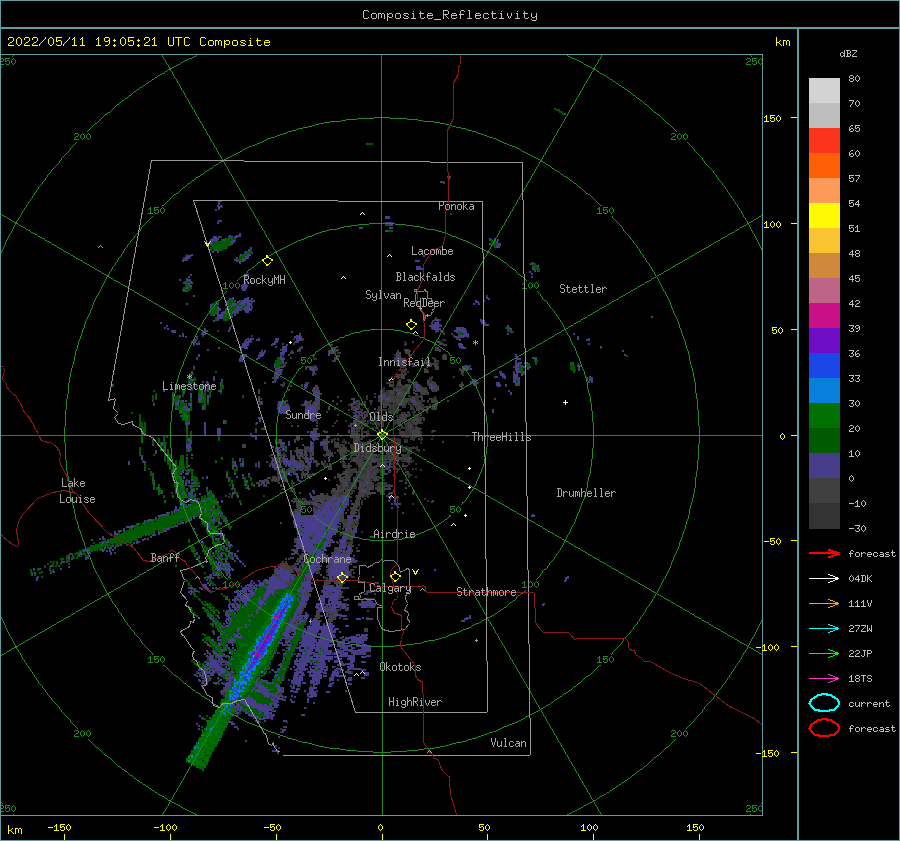The width and height of the screenshot is (900, 841).
Task: Click the Limestone label
Action: coord(189,386)
